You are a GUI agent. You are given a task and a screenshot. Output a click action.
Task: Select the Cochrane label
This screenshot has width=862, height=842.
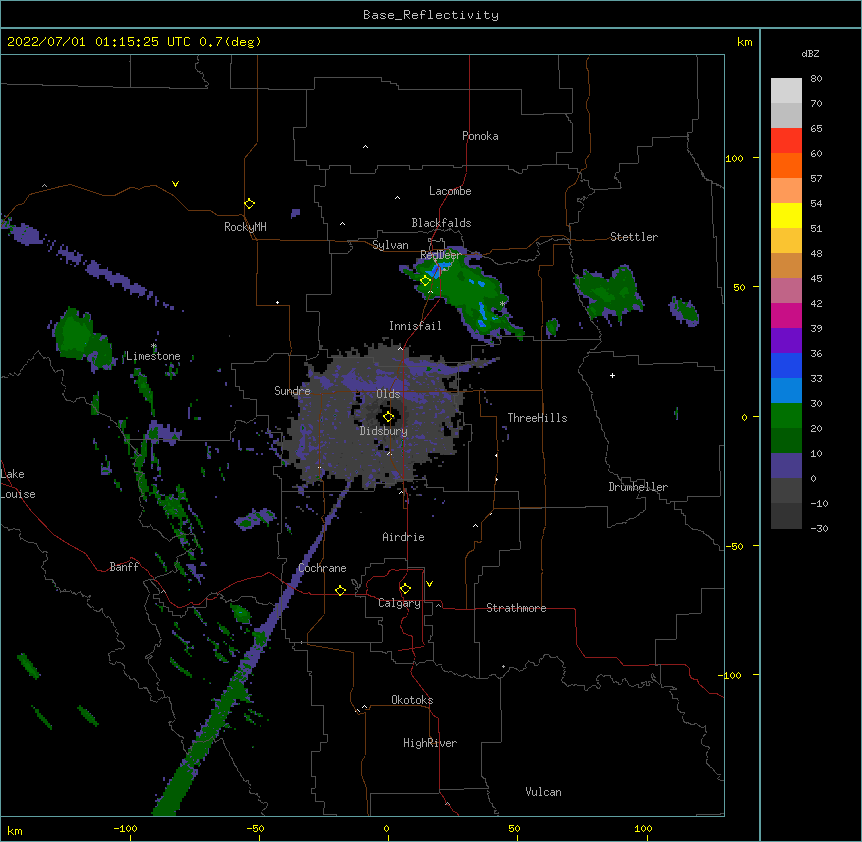[x=322, y=568]
